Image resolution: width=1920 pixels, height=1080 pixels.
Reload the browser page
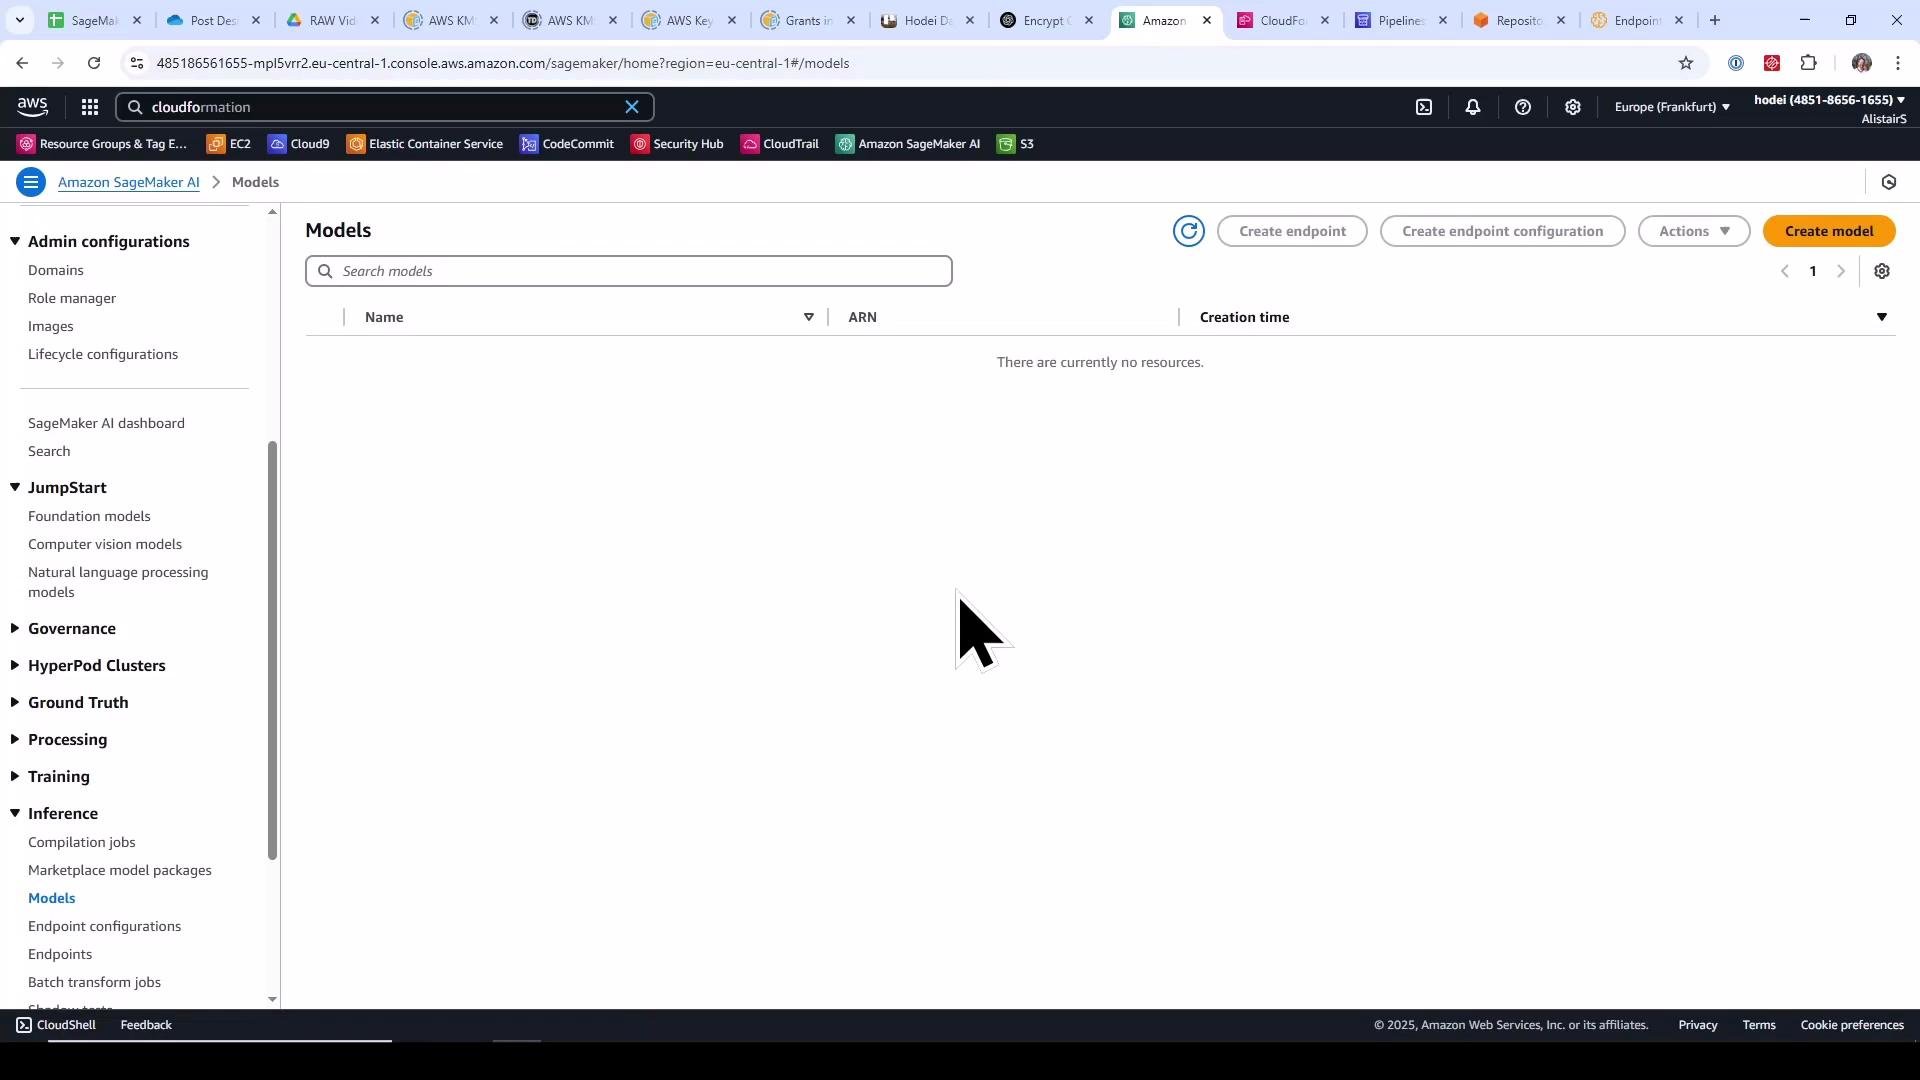click(x=94, y=63)
